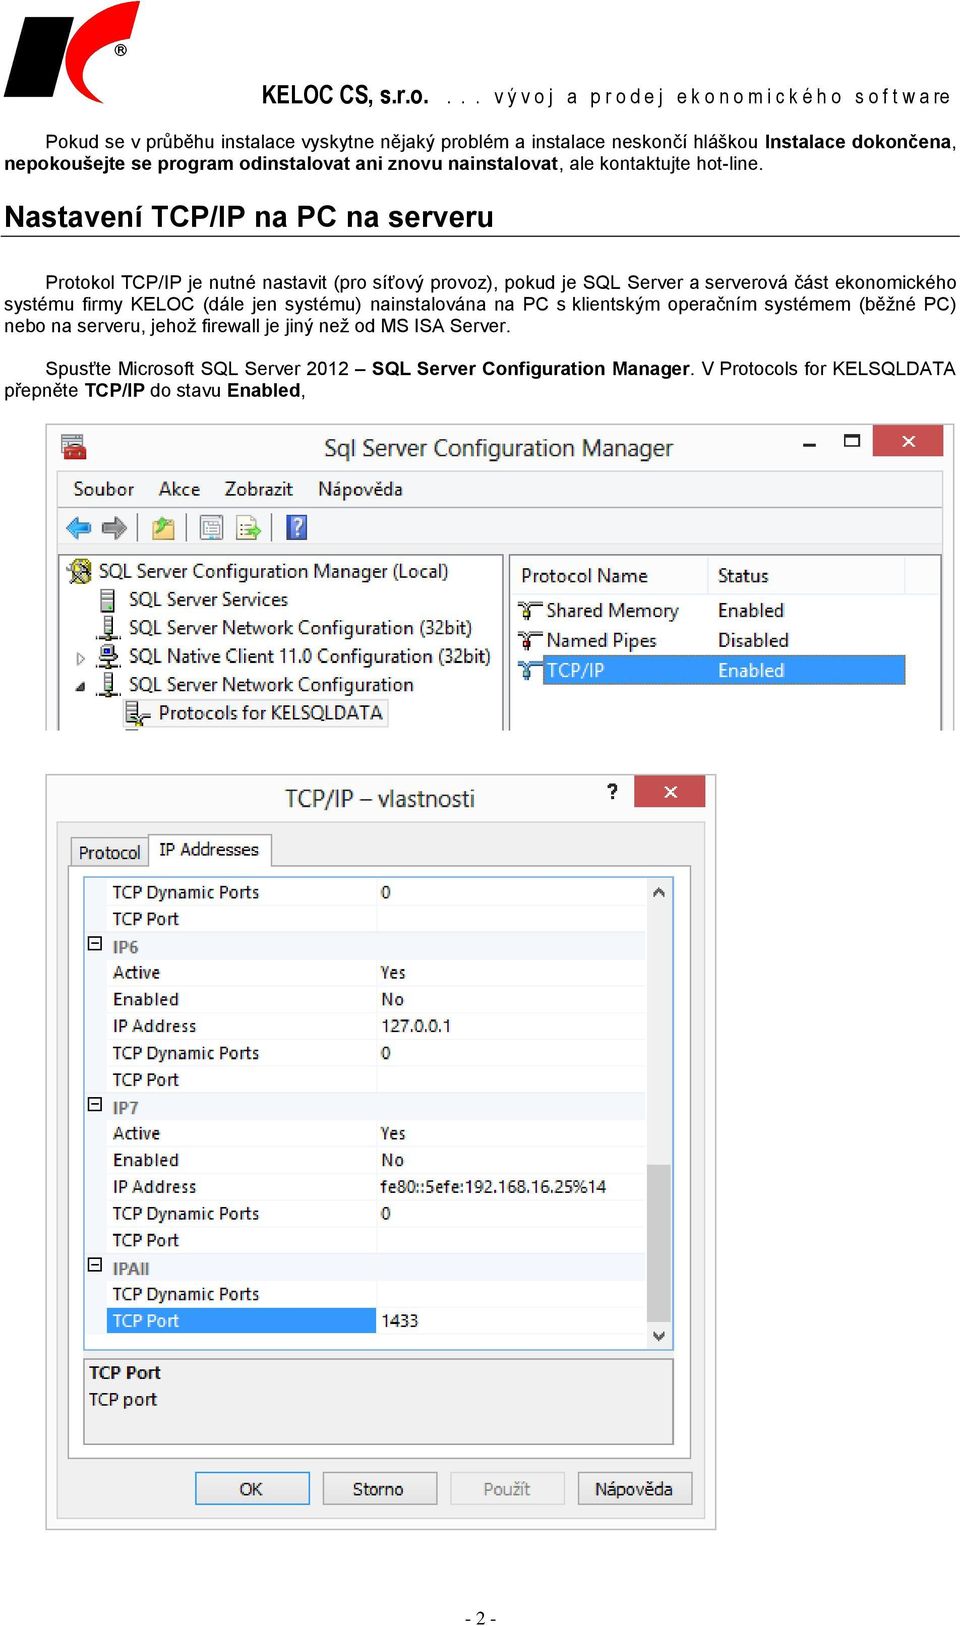Click the Export list toolbar icon
The width and height of the screenshot is (960, 1626).
[248, 527]
